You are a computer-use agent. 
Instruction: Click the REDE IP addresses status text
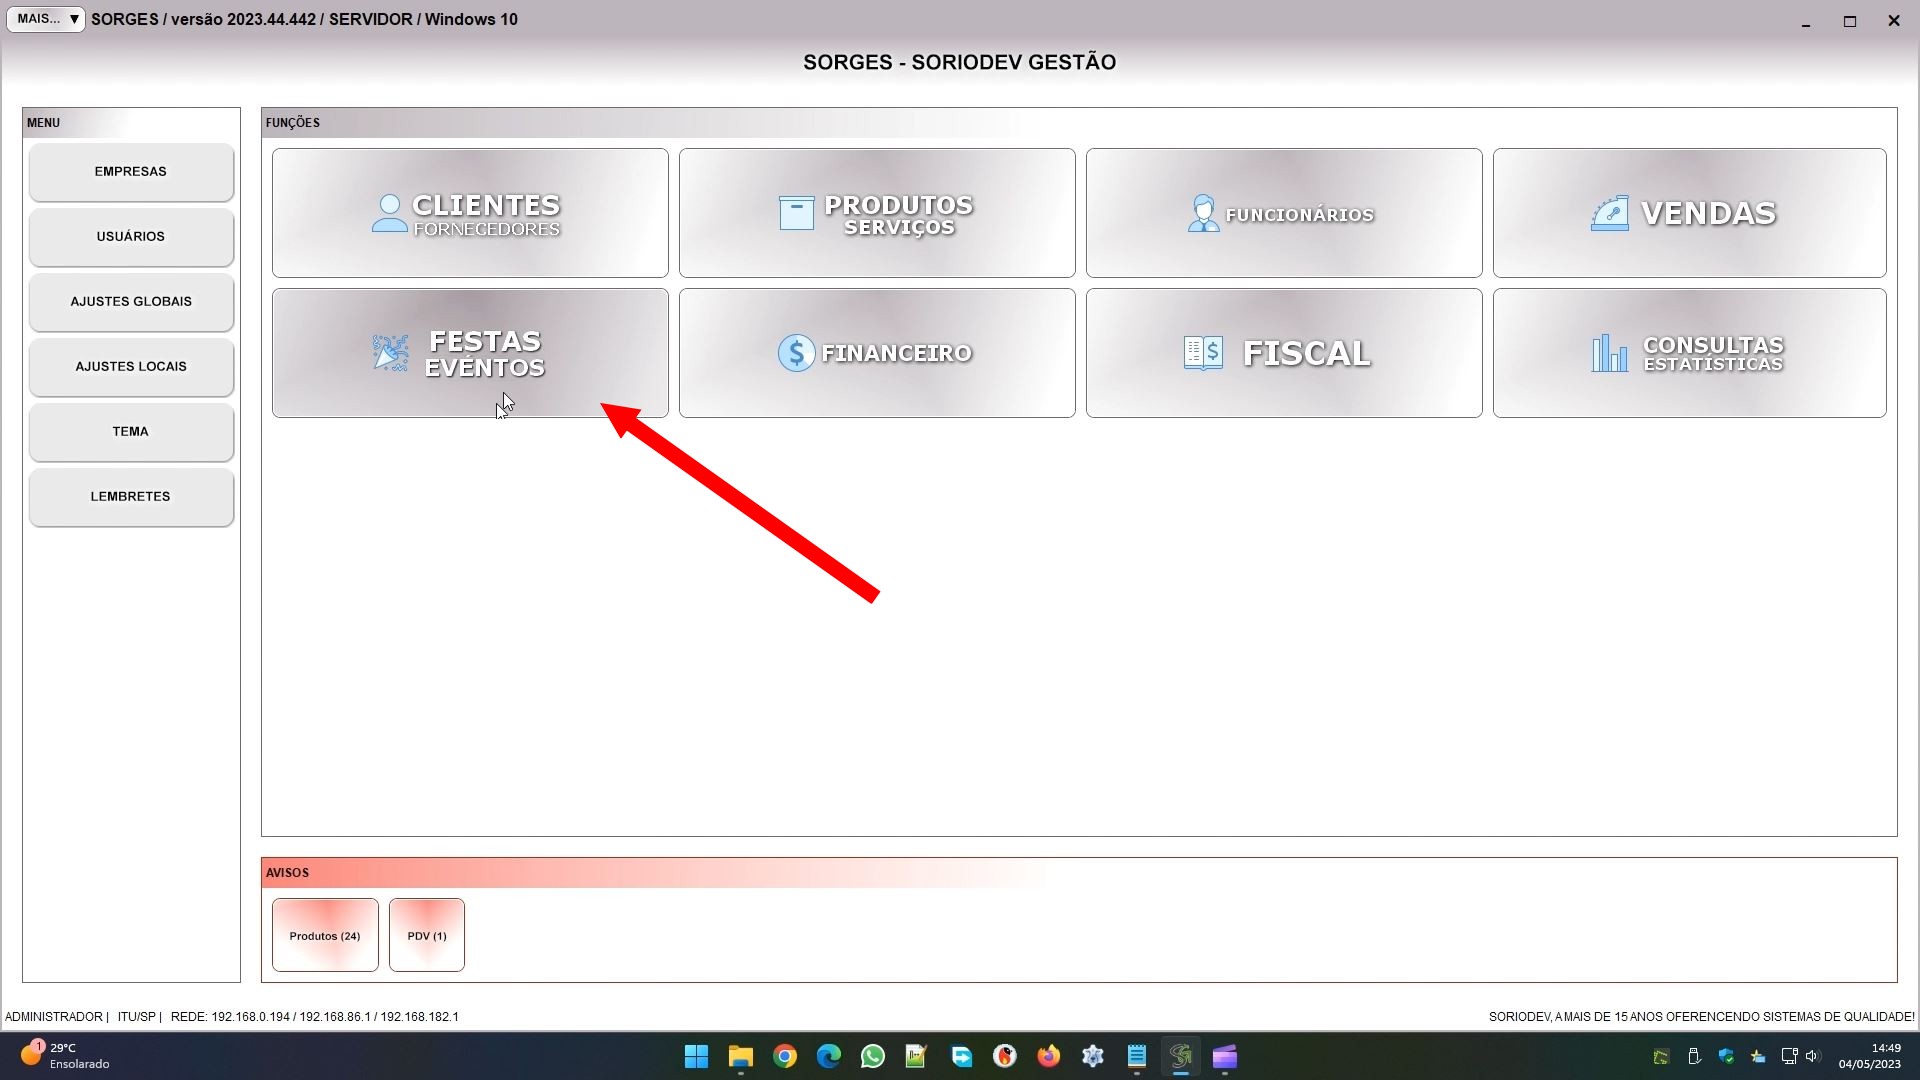click(x=315, y=1017)
